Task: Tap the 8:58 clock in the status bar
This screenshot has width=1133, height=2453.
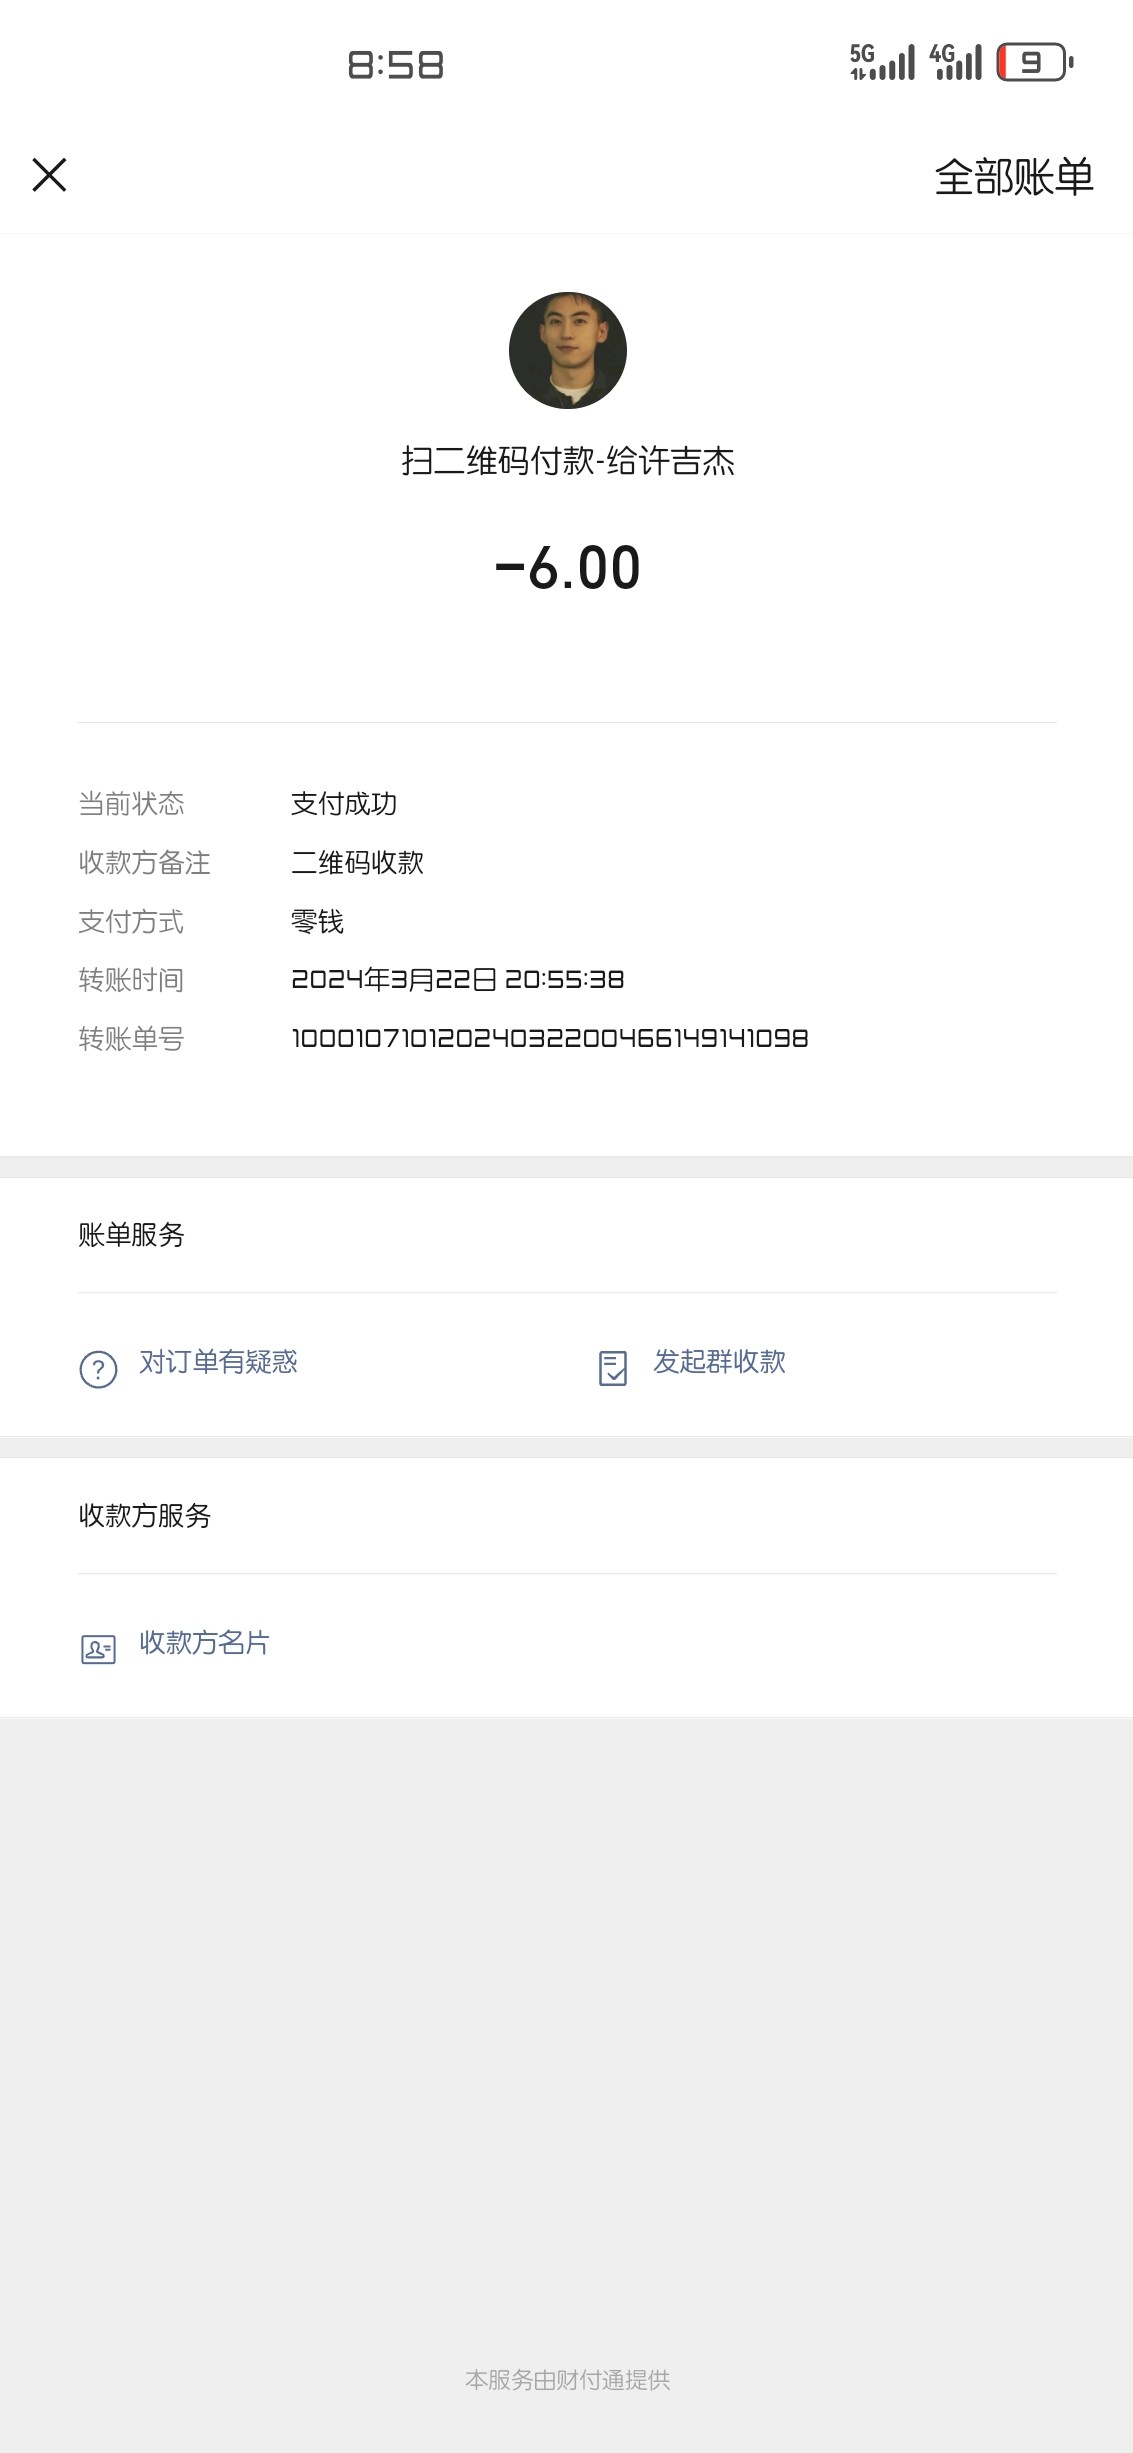Action: click(x=395, y=65)
